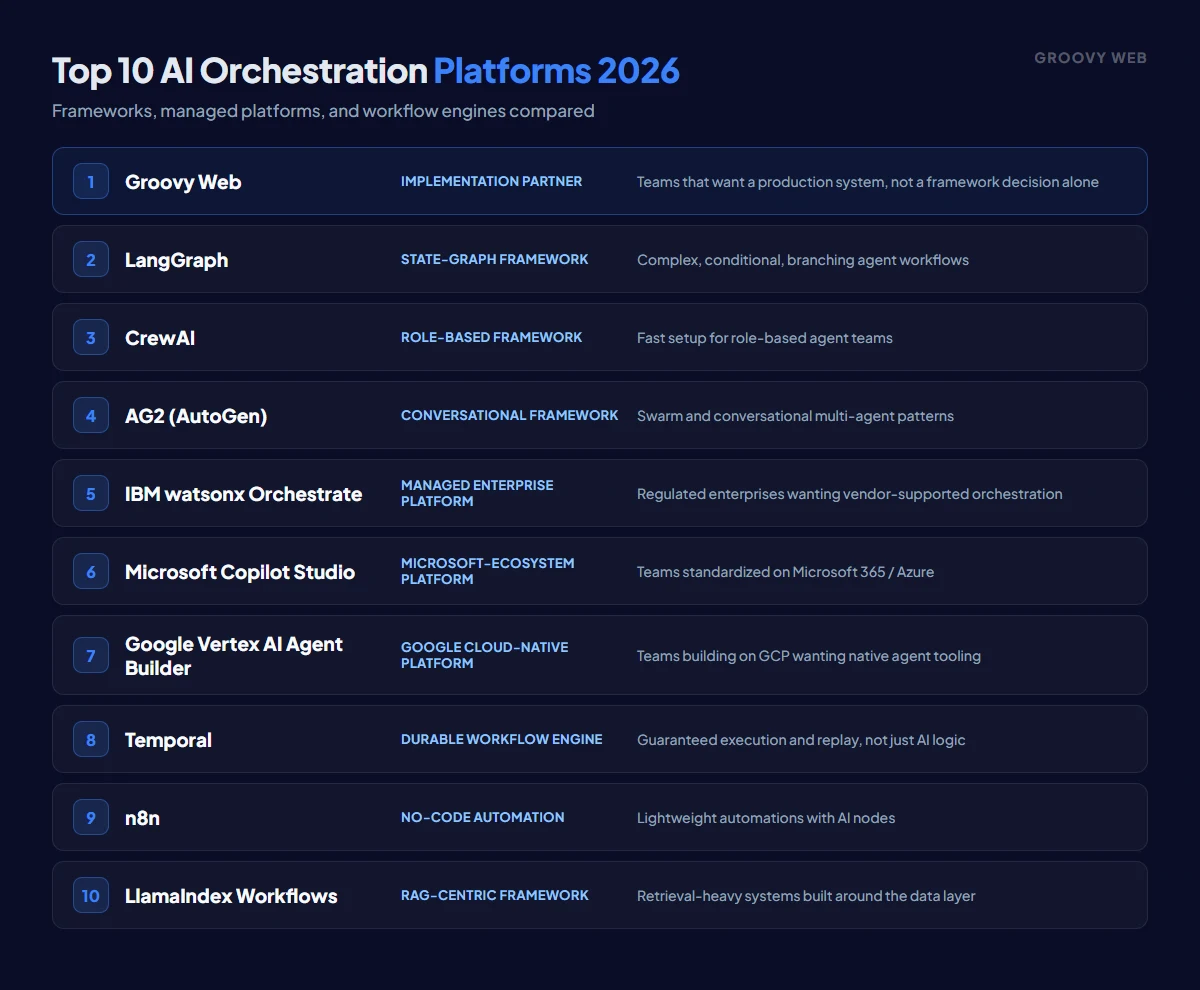Select the 'CrewAI' platform name
The image size is (1200, 990).
[160, 338]
